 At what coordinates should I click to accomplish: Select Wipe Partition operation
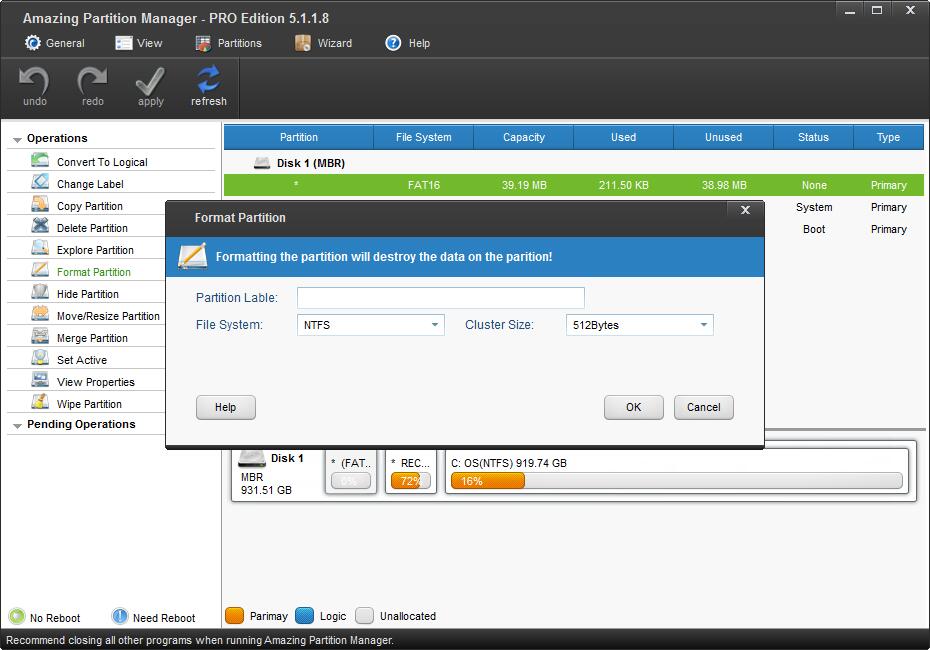click(x=89, y=404)
